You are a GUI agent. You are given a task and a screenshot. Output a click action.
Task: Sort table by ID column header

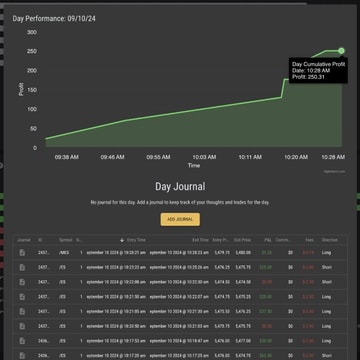(x=40, y=240)
